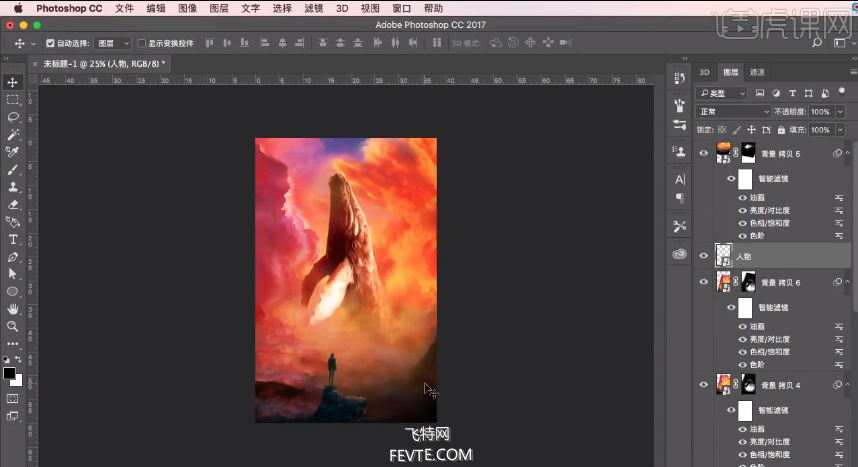858x467 pixels.
Task: Select the Hand tool
Action: coord(13,309)
